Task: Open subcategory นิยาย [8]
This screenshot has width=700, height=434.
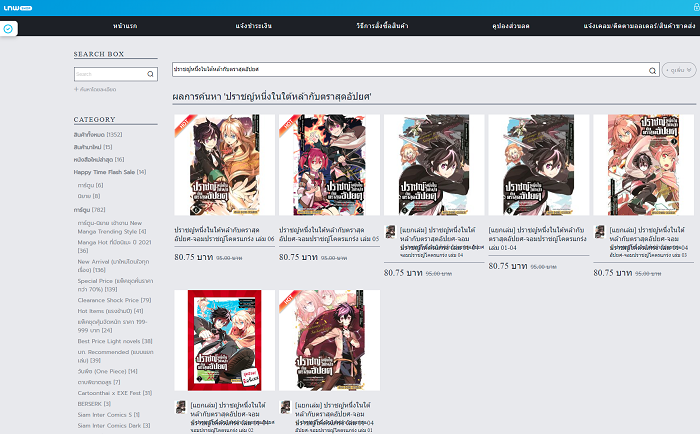Action: click(x=89, y=196)
